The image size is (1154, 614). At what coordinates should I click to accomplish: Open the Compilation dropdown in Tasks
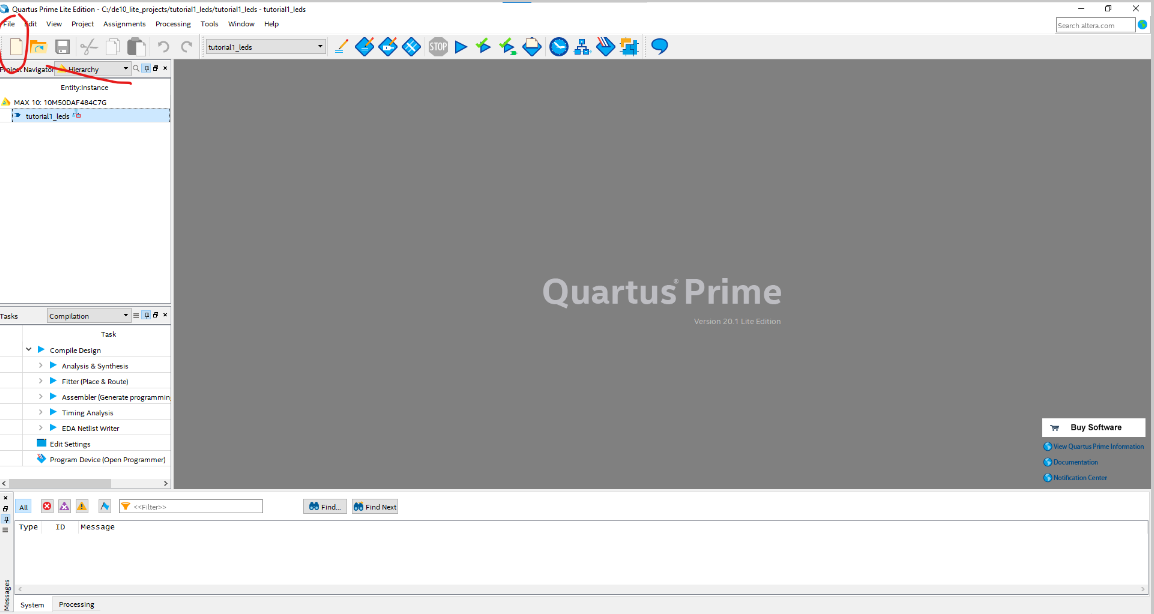pos(89,316)
